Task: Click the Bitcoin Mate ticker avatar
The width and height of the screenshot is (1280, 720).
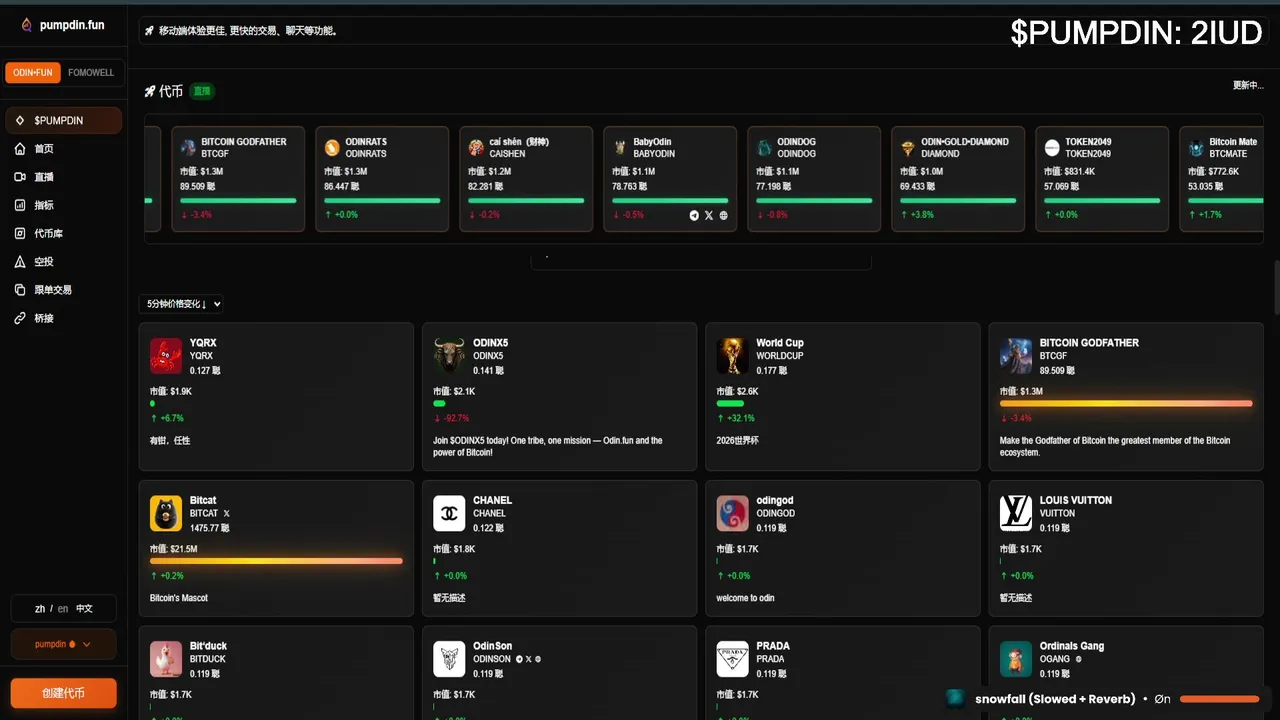Action: (x=1196, y=148)
